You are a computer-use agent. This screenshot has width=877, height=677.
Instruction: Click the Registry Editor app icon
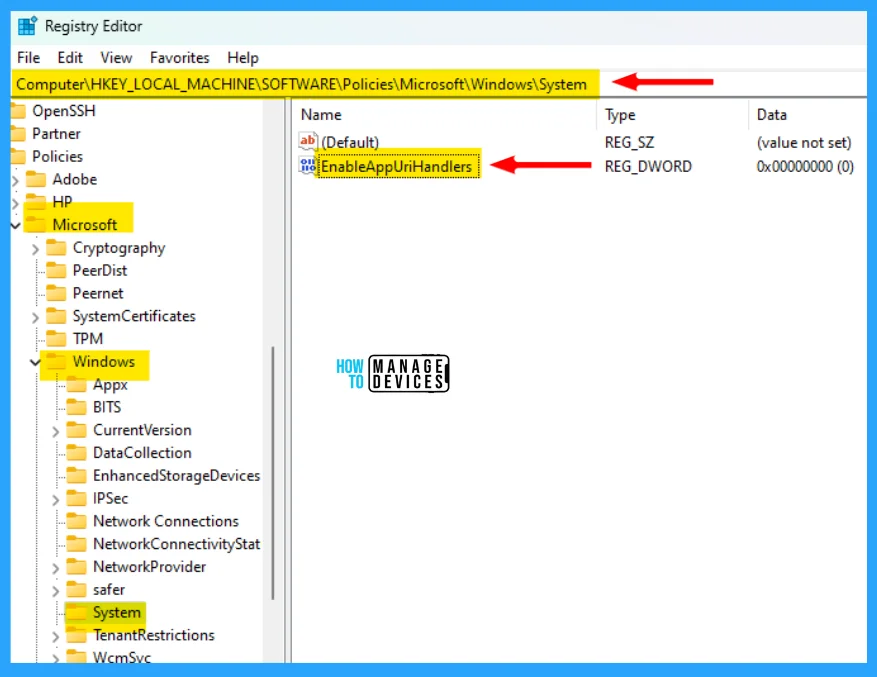(27, 26)
